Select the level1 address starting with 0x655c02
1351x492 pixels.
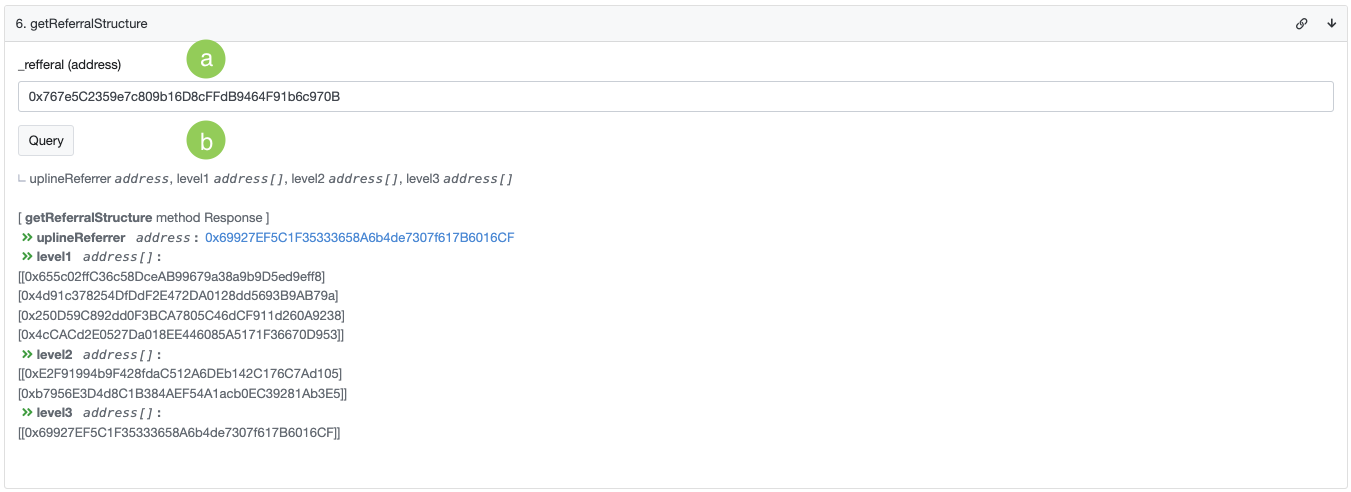pos(174,276)
